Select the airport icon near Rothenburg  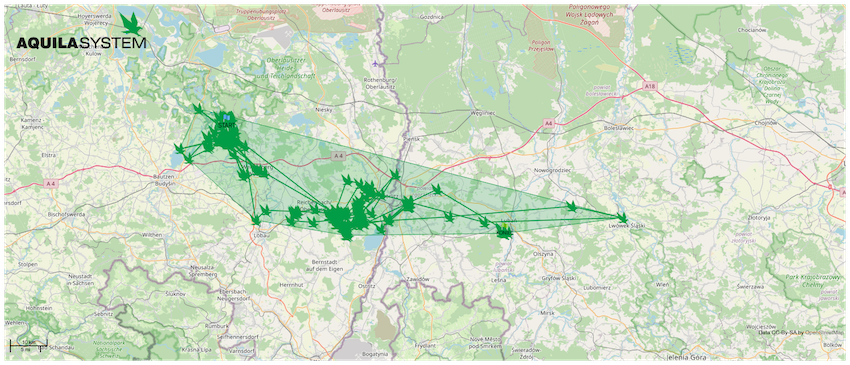(x=375, y=63)
